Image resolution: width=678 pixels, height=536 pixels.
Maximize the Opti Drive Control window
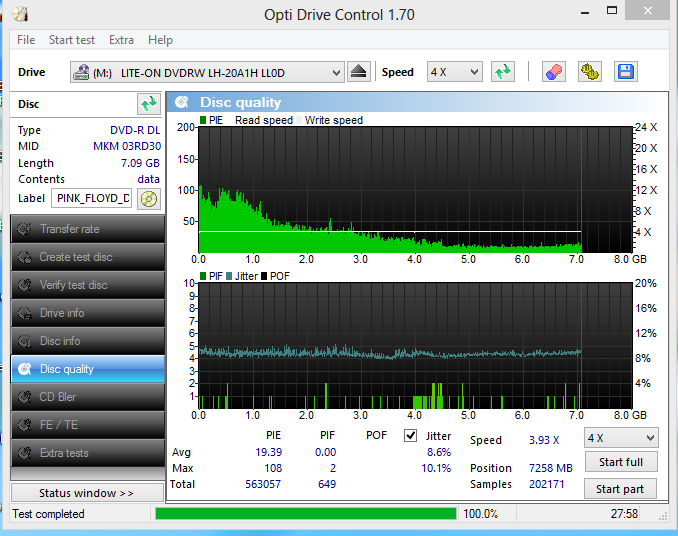pyautogui.click(x=612, y=10)
